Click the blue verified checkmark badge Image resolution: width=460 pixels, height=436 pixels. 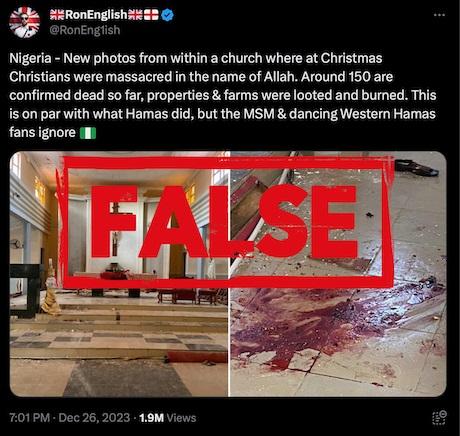pyautogui.click(x=167, y=15)
